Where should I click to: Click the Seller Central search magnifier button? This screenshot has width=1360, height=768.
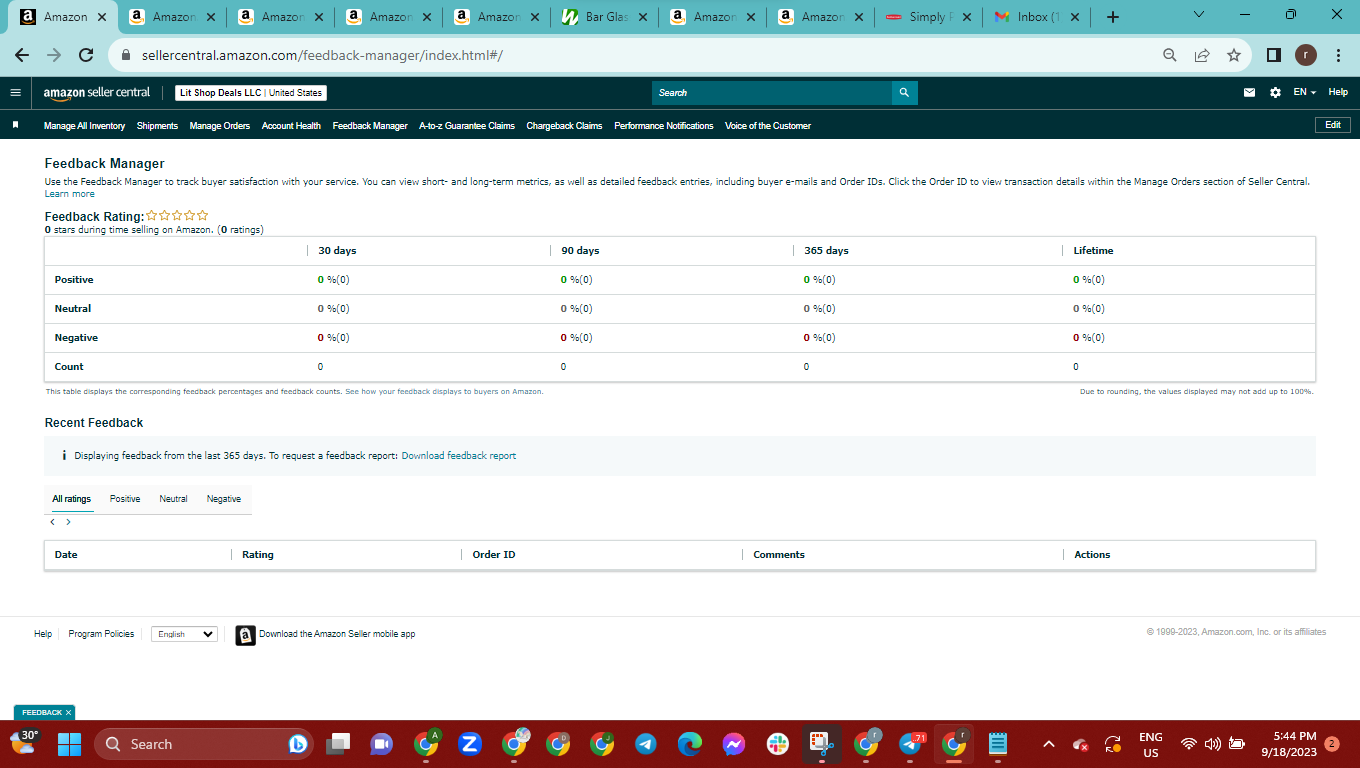[x=904, y=93]
